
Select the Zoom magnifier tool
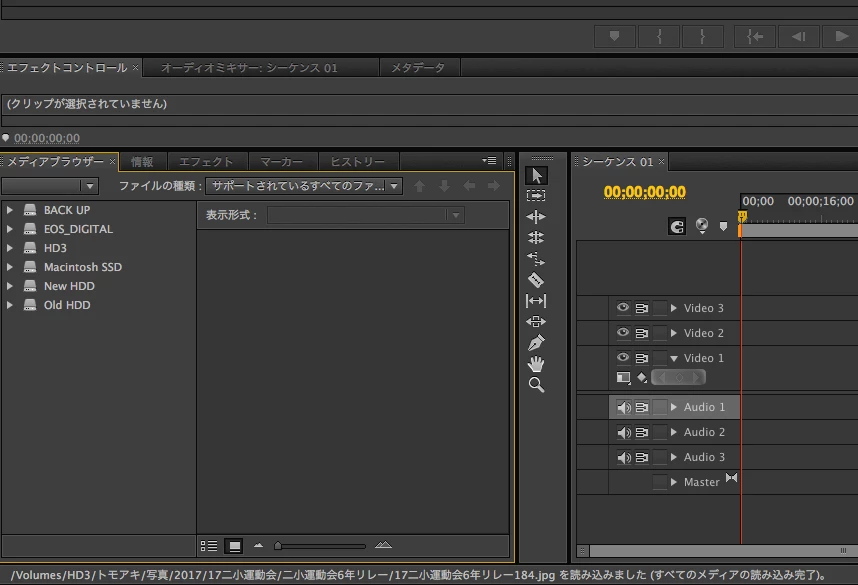click(x=536, y=385)
